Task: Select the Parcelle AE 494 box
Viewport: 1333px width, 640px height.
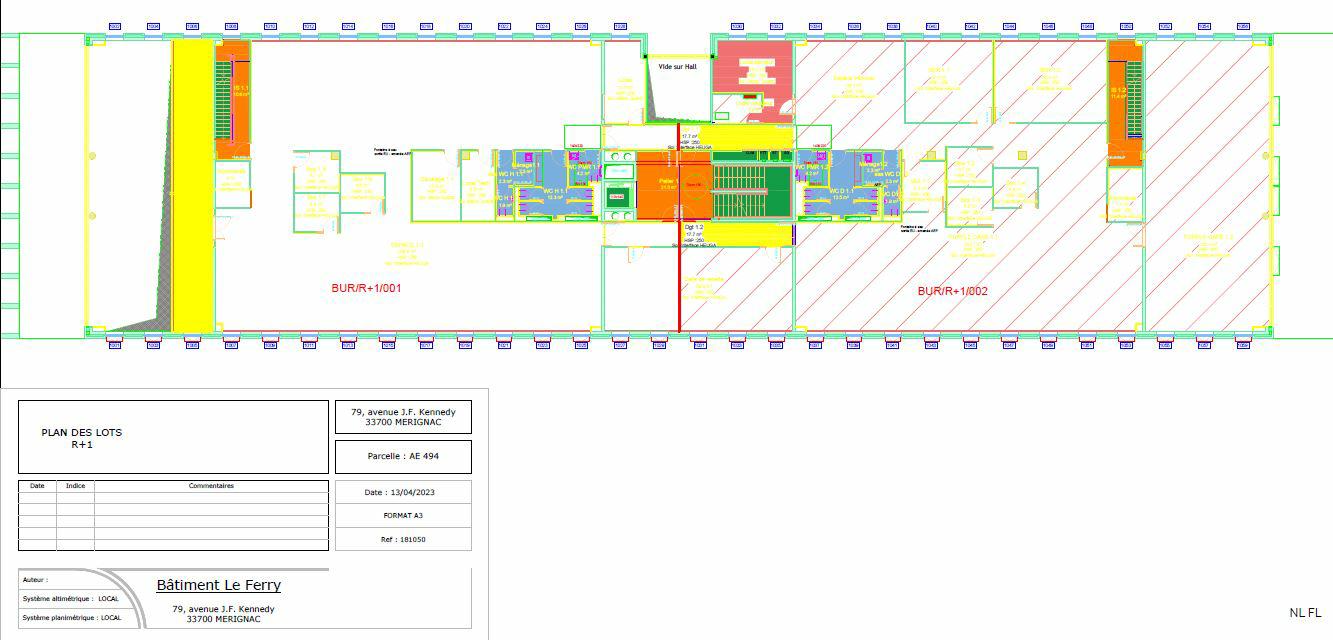Action: (402, 456)
